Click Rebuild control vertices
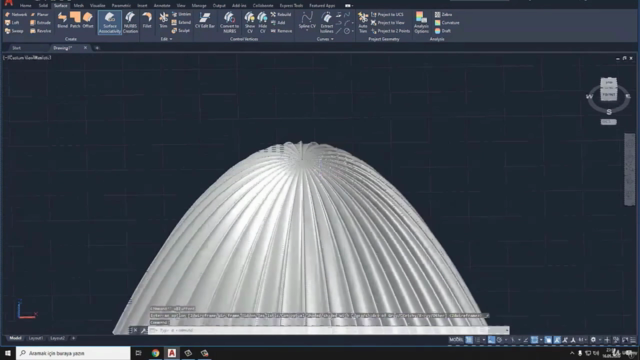The width and height of the screenshot is (640, 360). point(281,15)
